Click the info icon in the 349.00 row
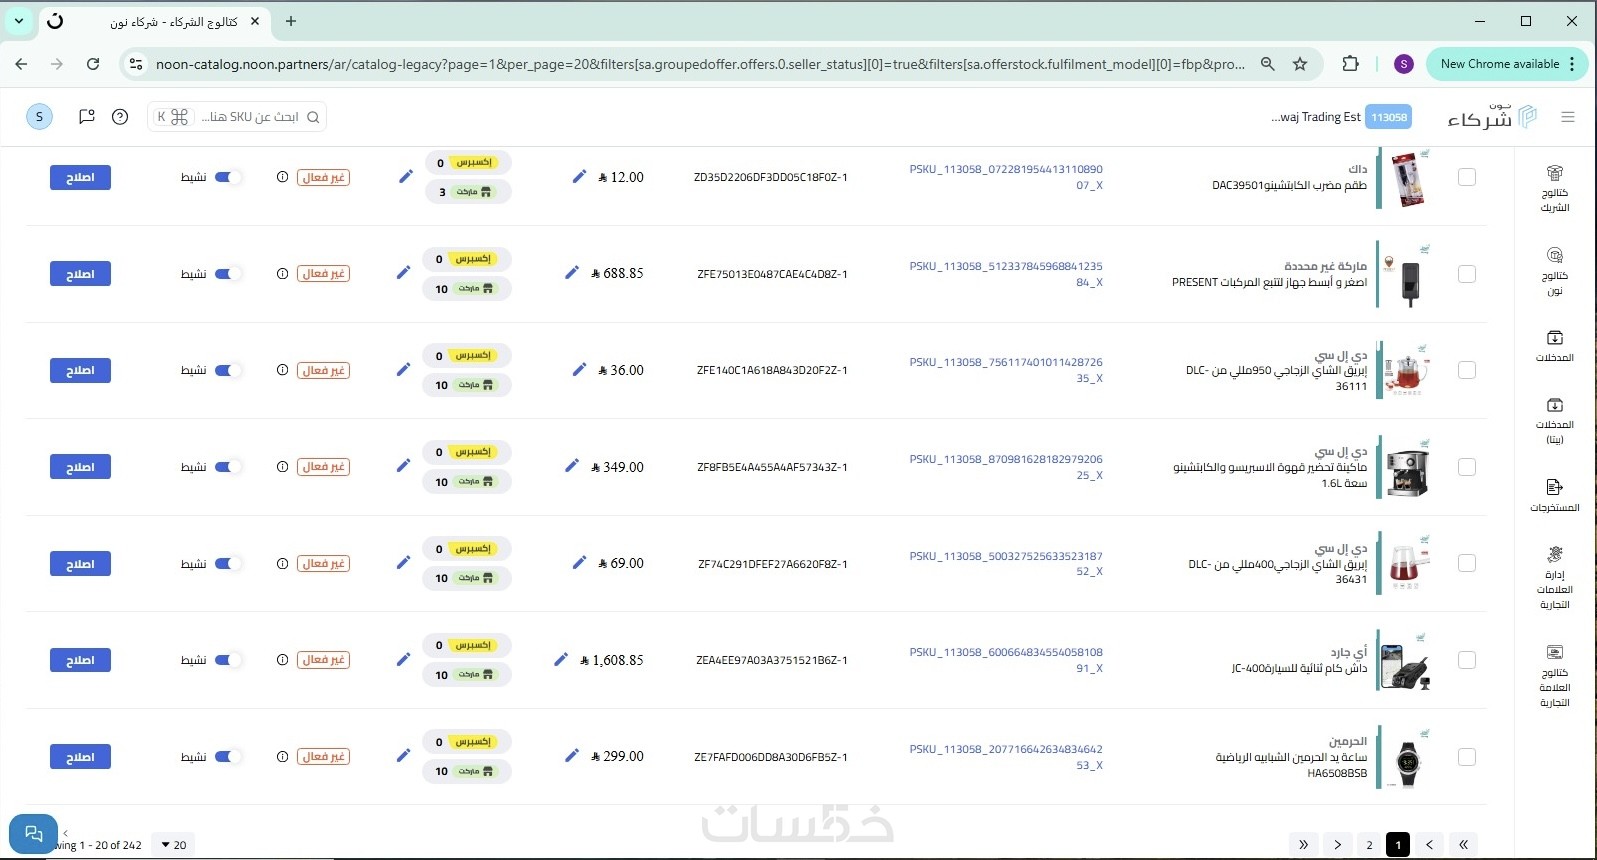This screenshot has height=860, width=1597. pyautogui.click(x=282, y=466)
